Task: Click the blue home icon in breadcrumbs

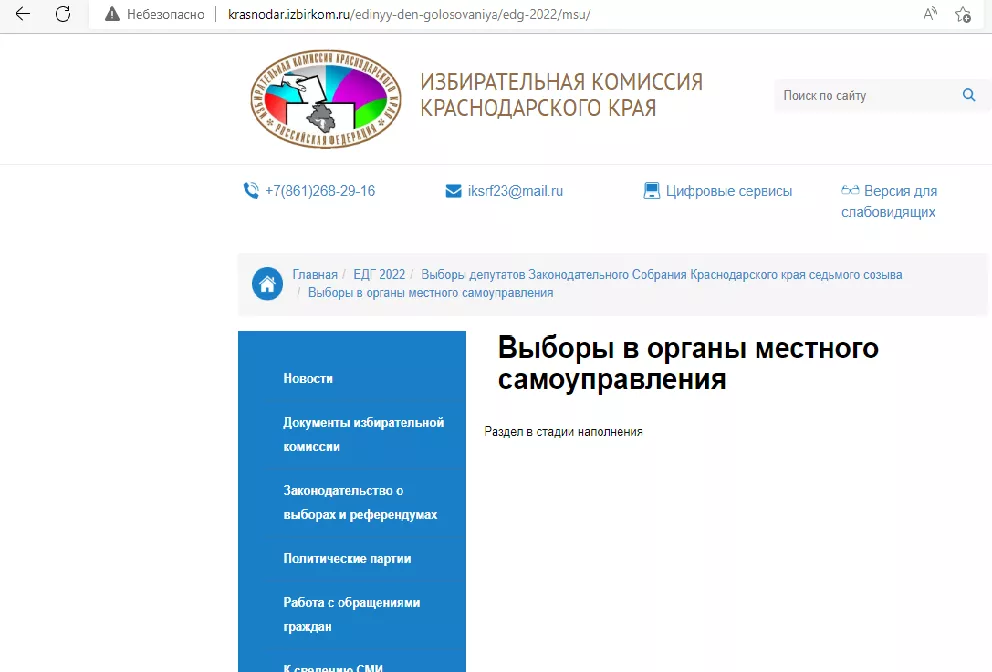Action: click(267, 283)
